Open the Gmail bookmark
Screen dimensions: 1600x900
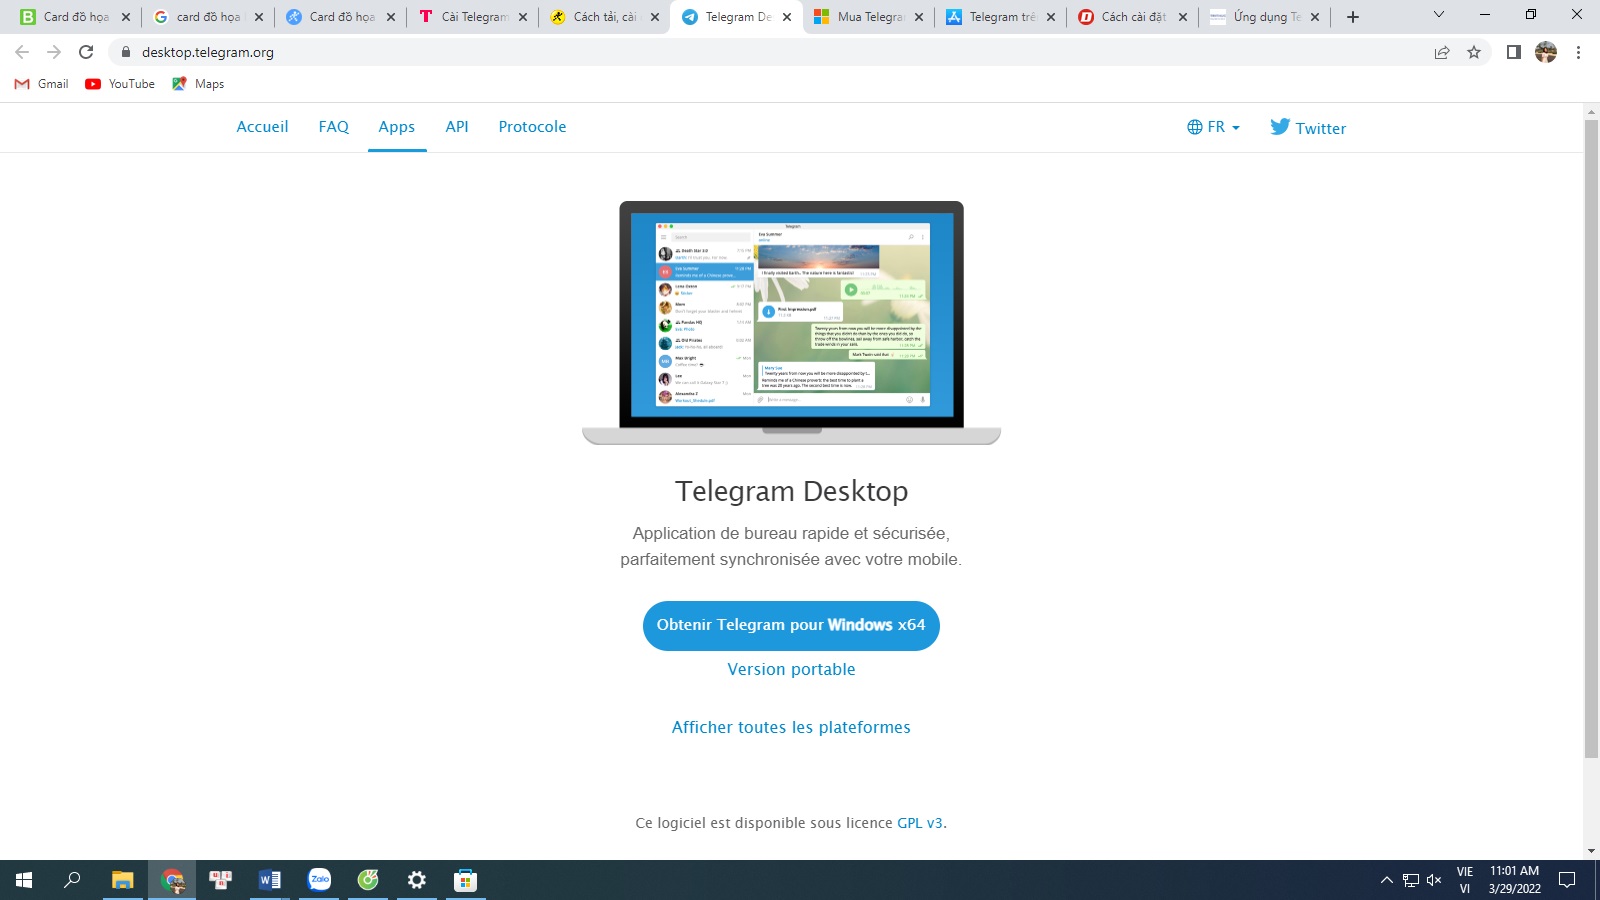click(42, 84)
